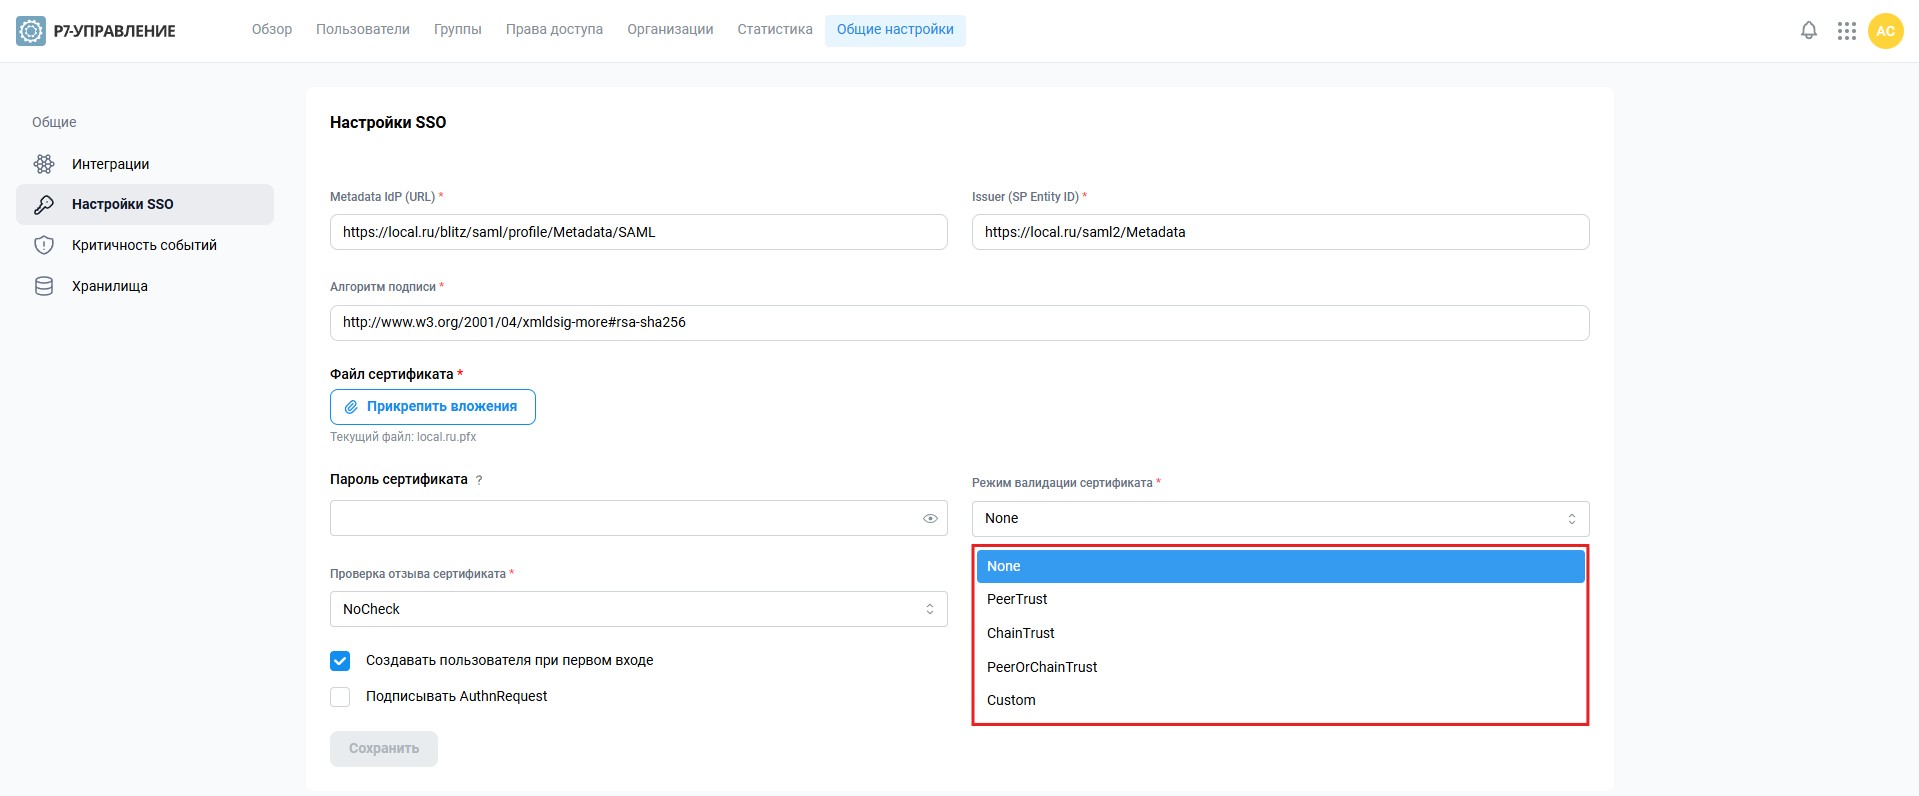Open the Обзор tab

click(x=272, y=30)
